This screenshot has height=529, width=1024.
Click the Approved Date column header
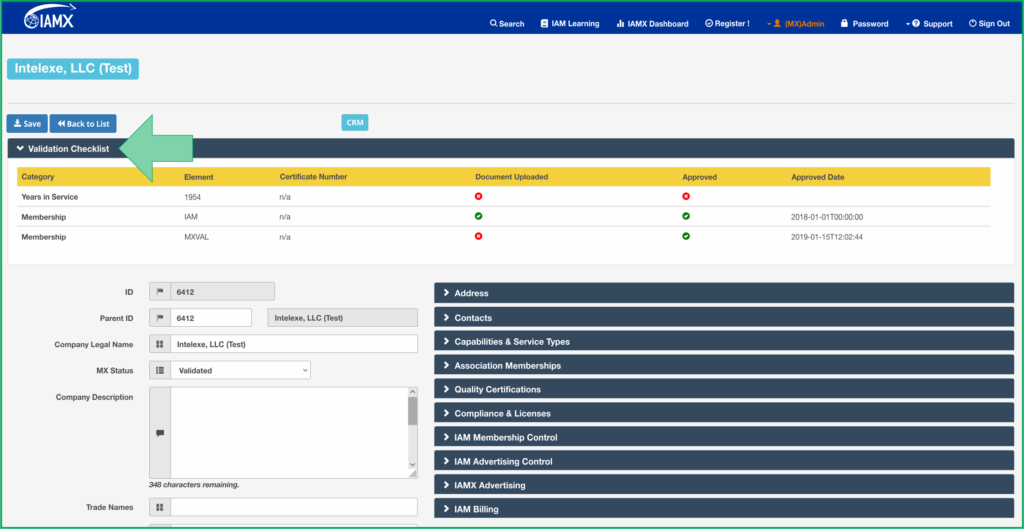click(x=818, y=177)
